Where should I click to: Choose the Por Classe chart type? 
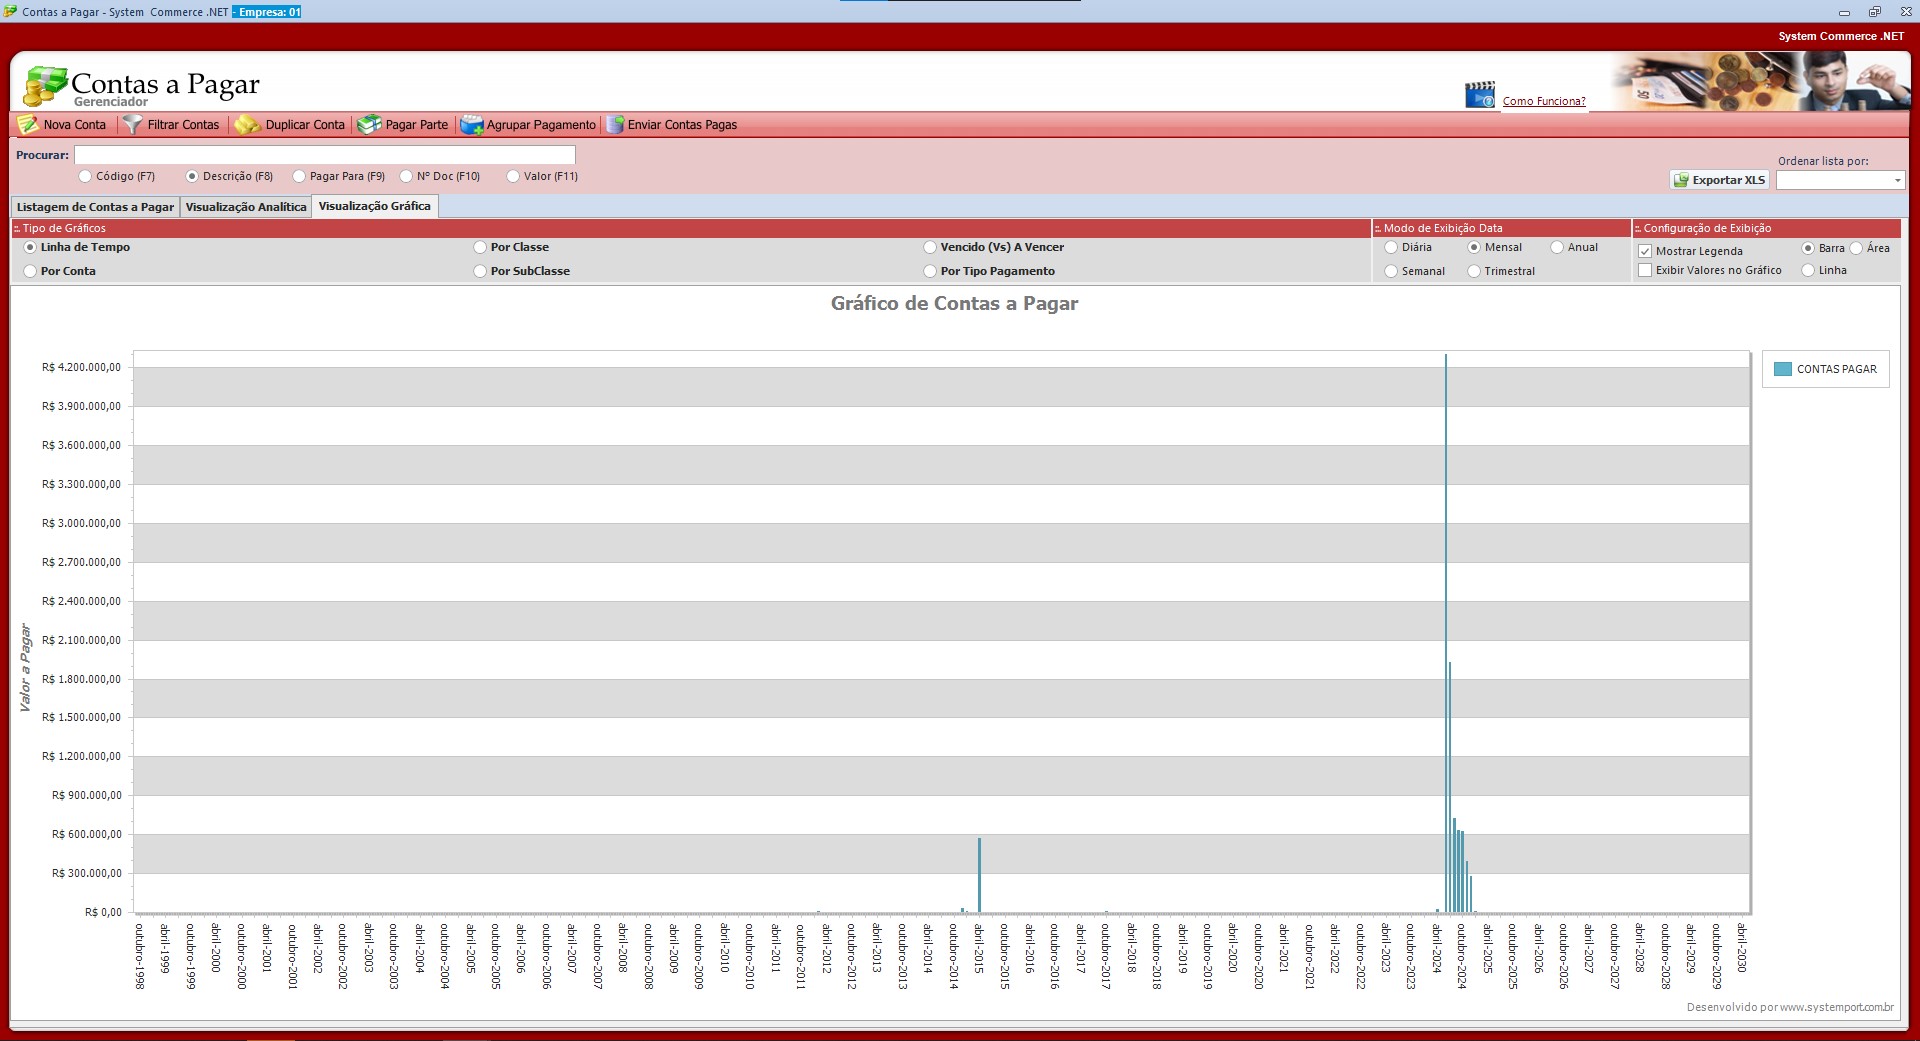pyautogui.click(x=480, y=247)
